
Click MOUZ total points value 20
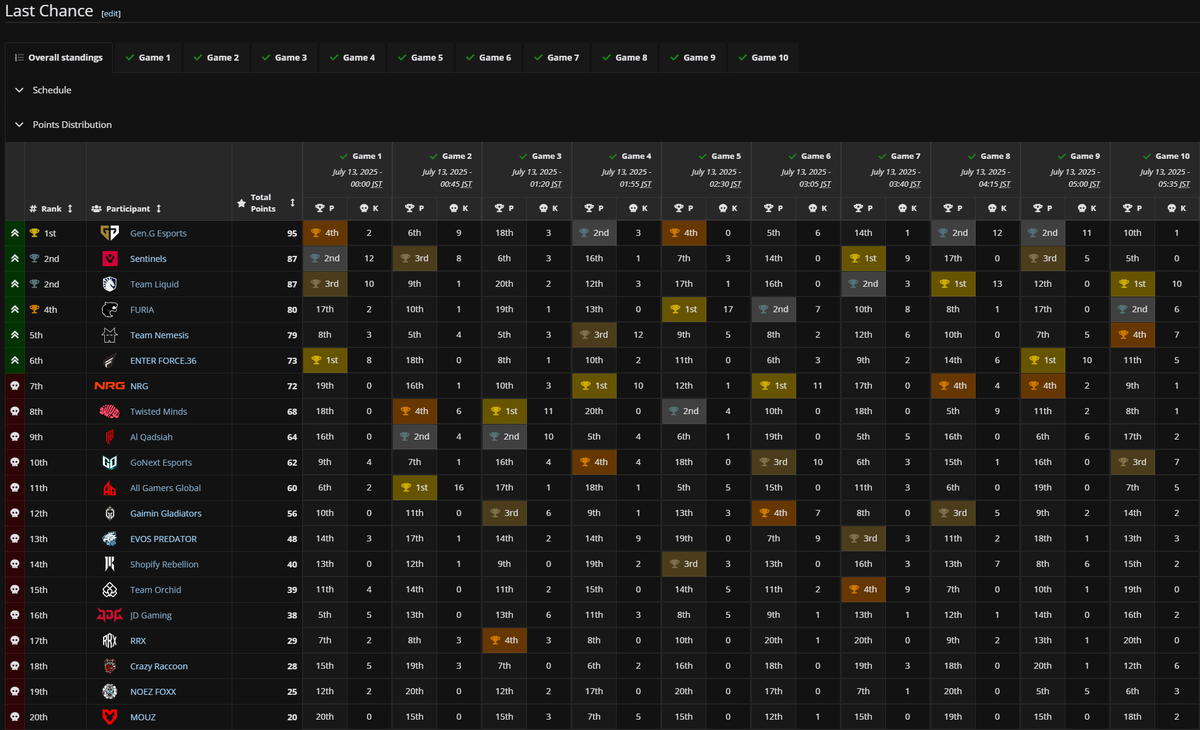click(293, 718)
